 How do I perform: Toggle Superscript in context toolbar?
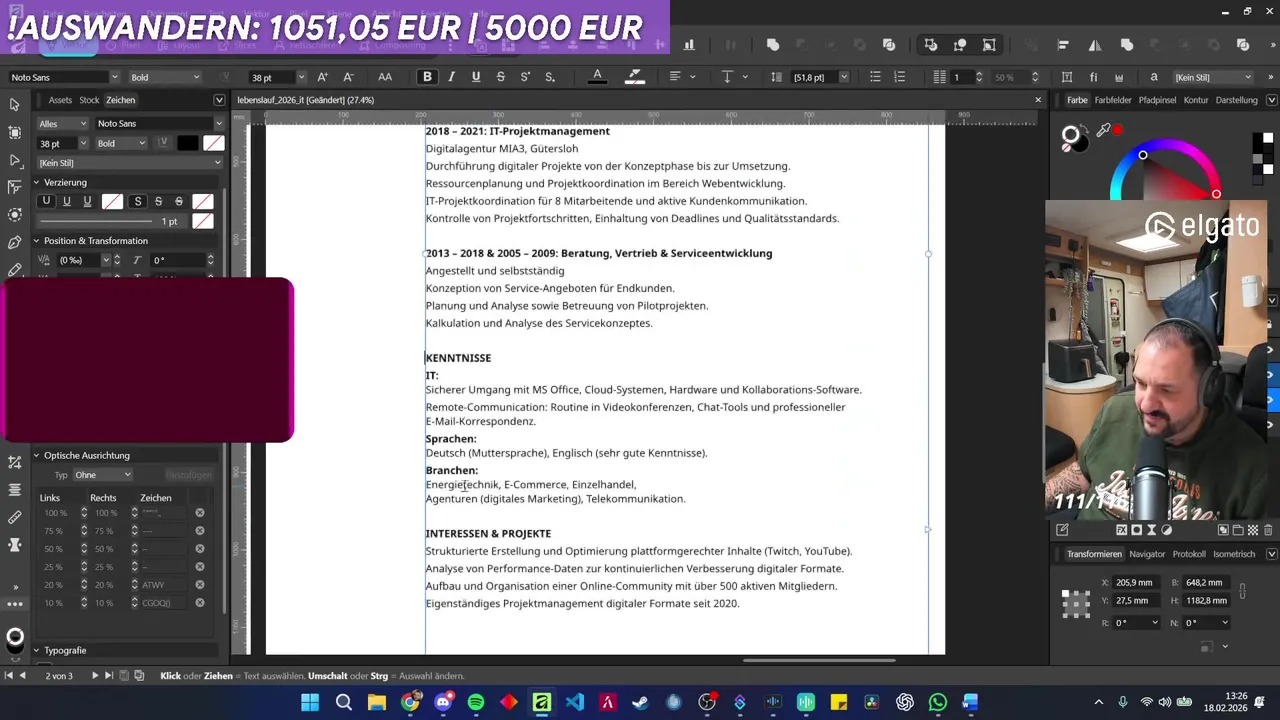point(525,77)
